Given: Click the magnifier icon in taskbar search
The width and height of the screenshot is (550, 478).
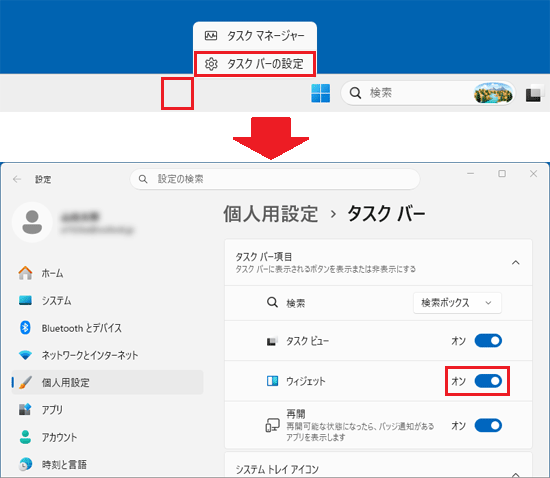Looking at the screenshot, I should (355, 93).
